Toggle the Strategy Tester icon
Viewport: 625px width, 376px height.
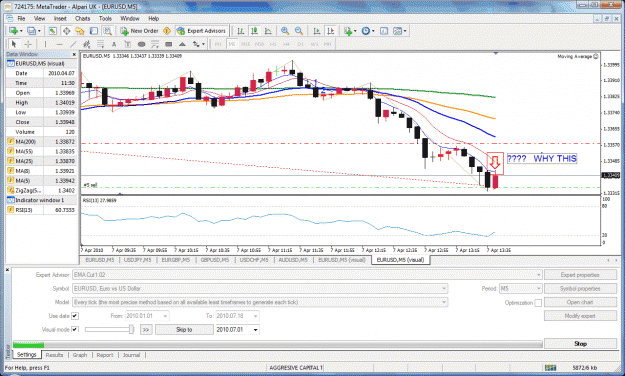click(x=107, y=31)
